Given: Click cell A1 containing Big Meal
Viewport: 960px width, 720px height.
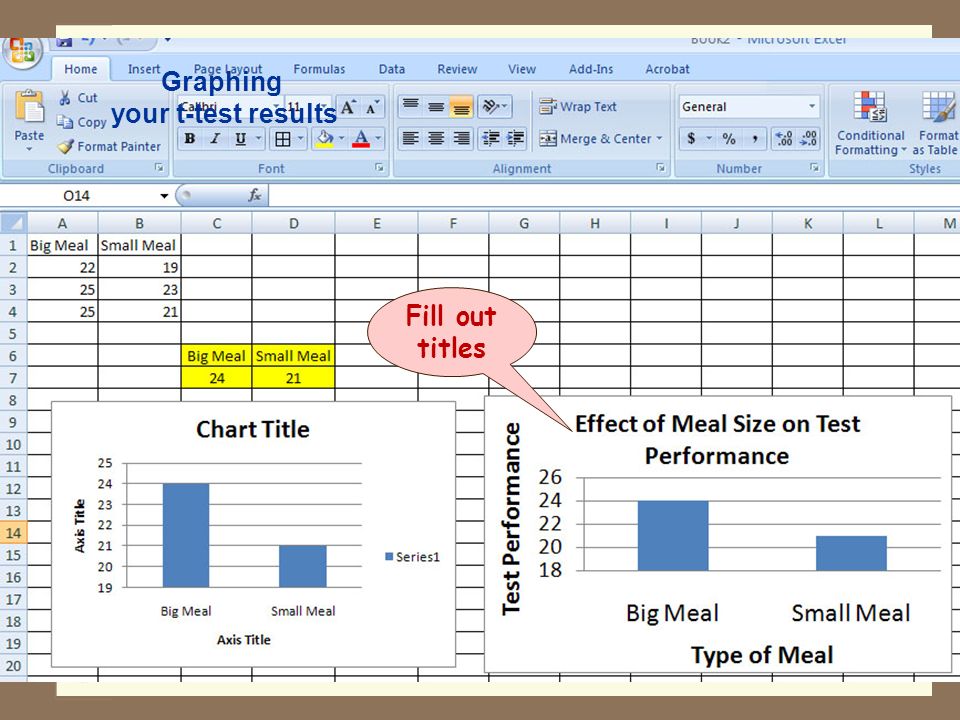Looking at the screenshot, I should point(62,246).
